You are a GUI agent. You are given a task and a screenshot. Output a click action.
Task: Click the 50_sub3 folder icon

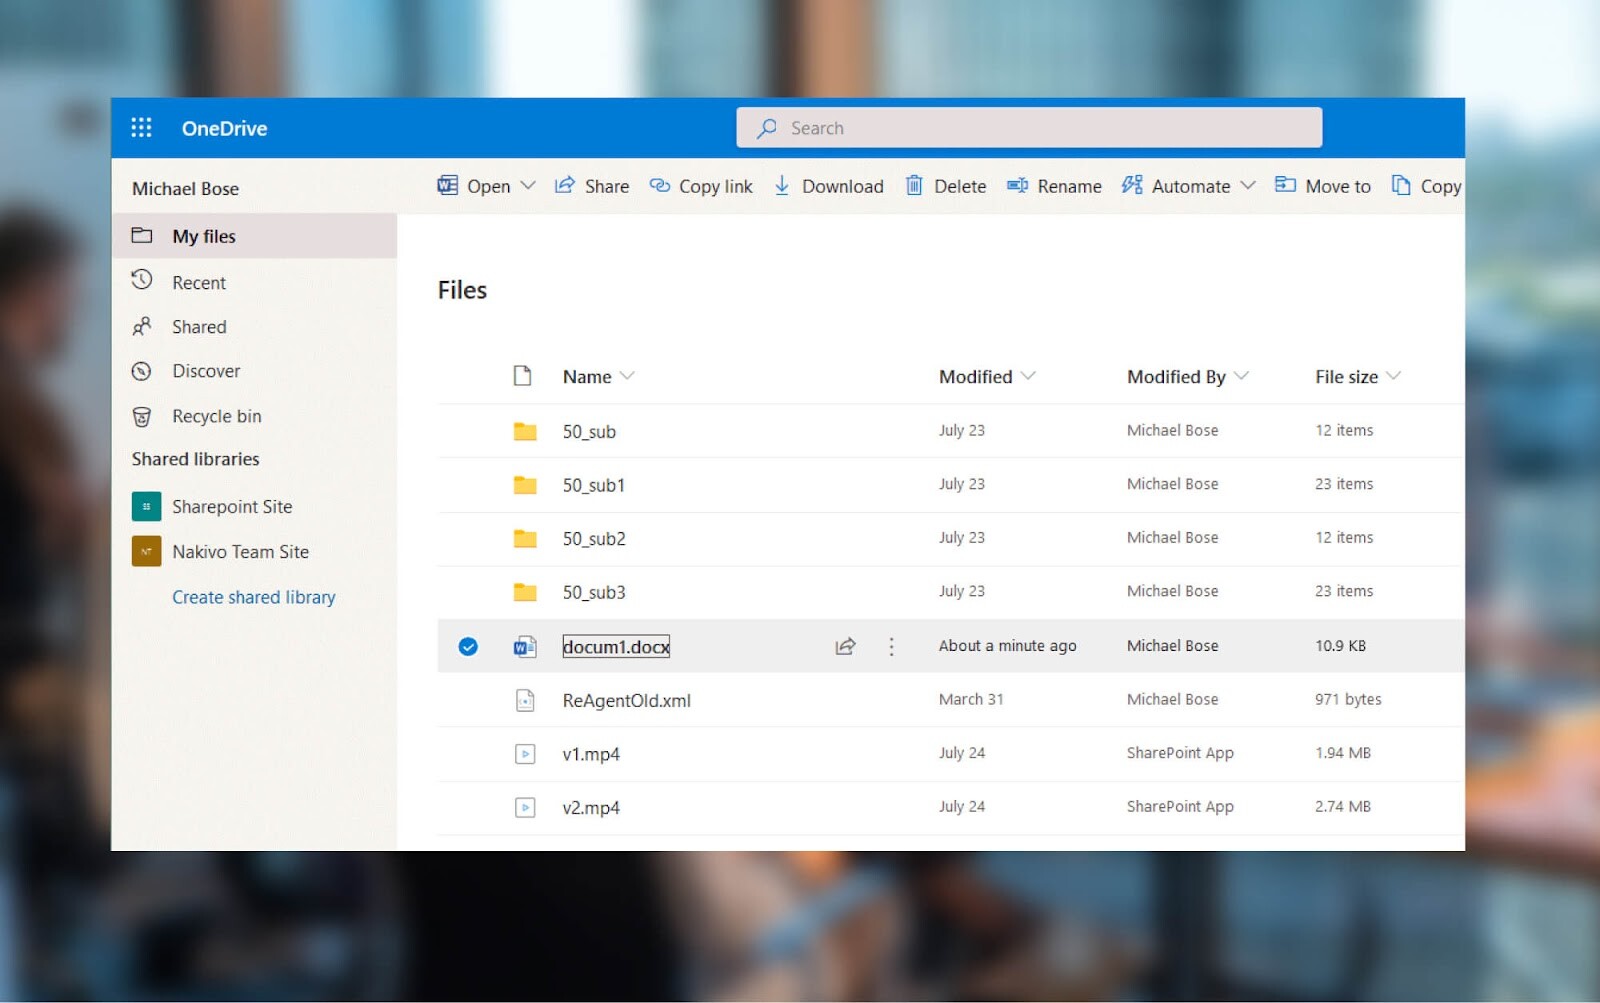[x=525, y=592]
